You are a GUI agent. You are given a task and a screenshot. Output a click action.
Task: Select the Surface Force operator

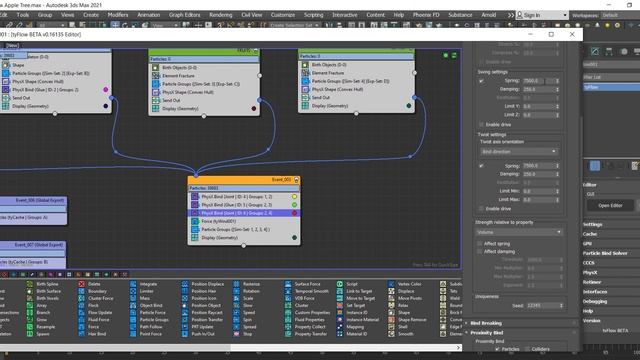coord(303,284)
